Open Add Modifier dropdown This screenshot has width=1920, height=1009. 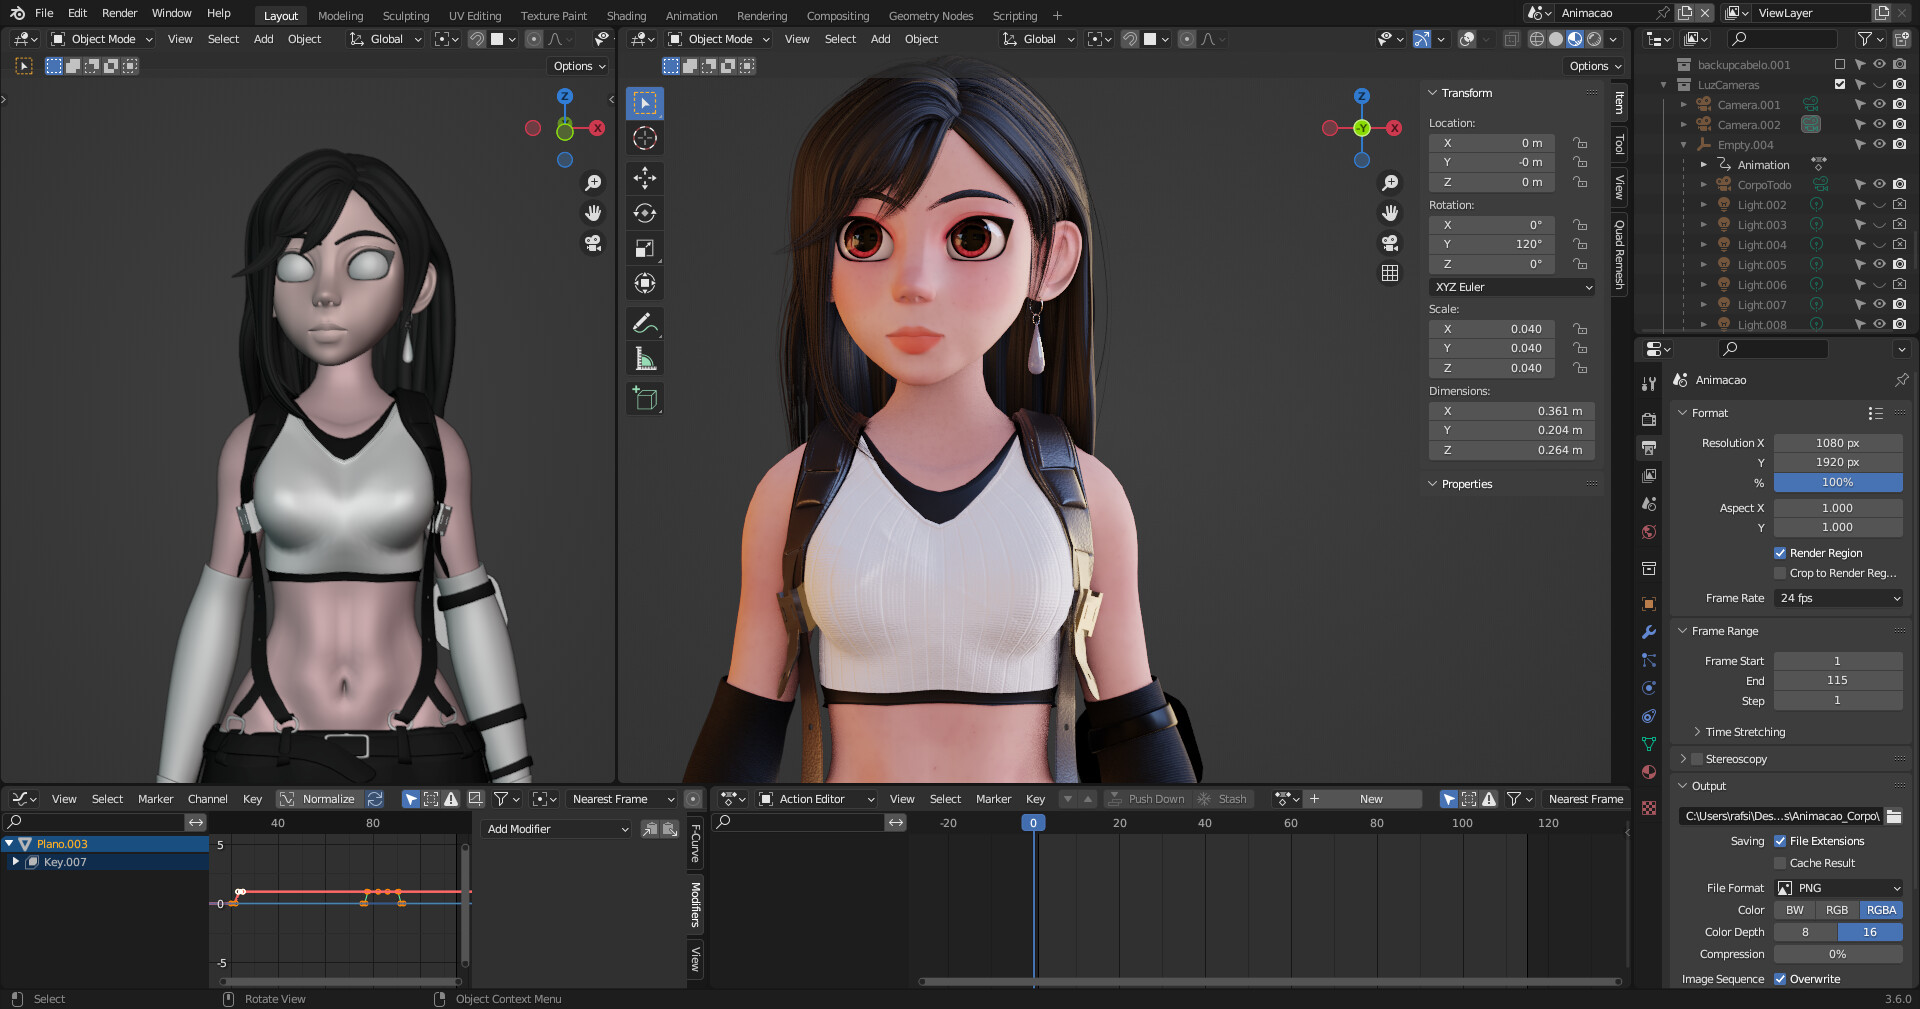pyautogui.click(x=558, y=829)
